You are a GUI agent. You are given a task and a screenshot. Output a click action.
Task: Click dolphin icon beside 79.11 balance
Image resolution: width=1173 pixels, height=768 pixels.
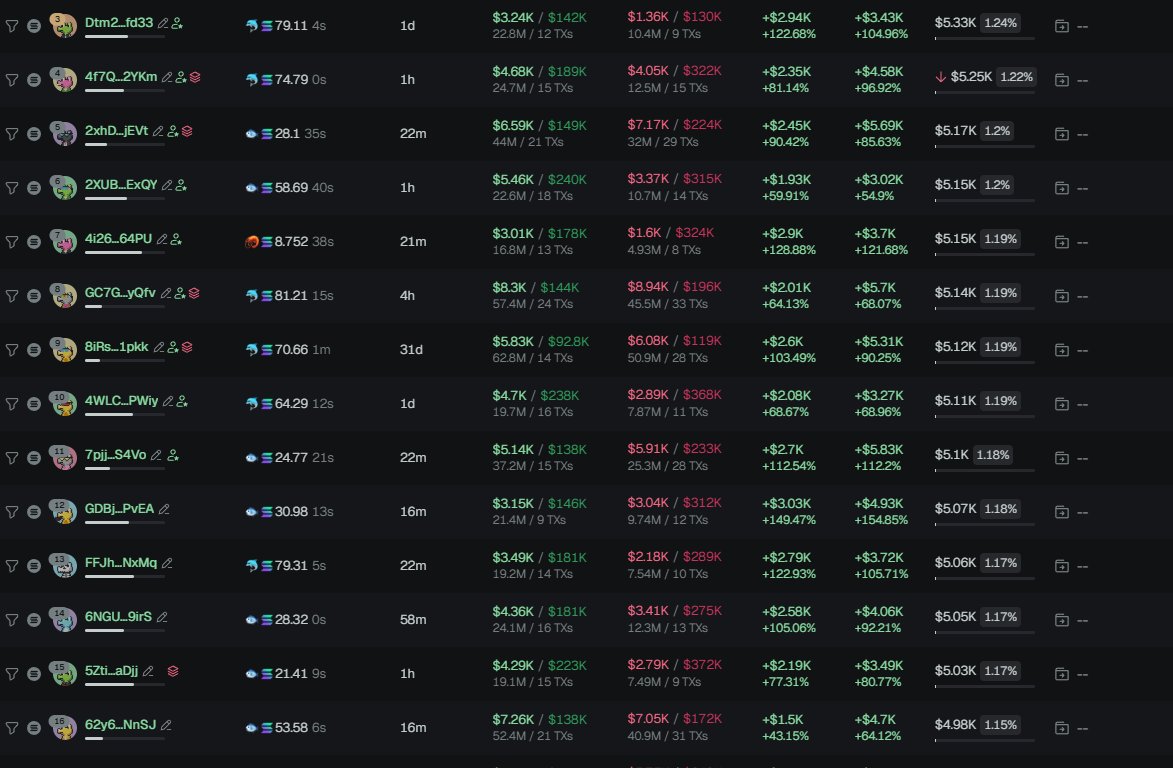click(x=251, y=25)
